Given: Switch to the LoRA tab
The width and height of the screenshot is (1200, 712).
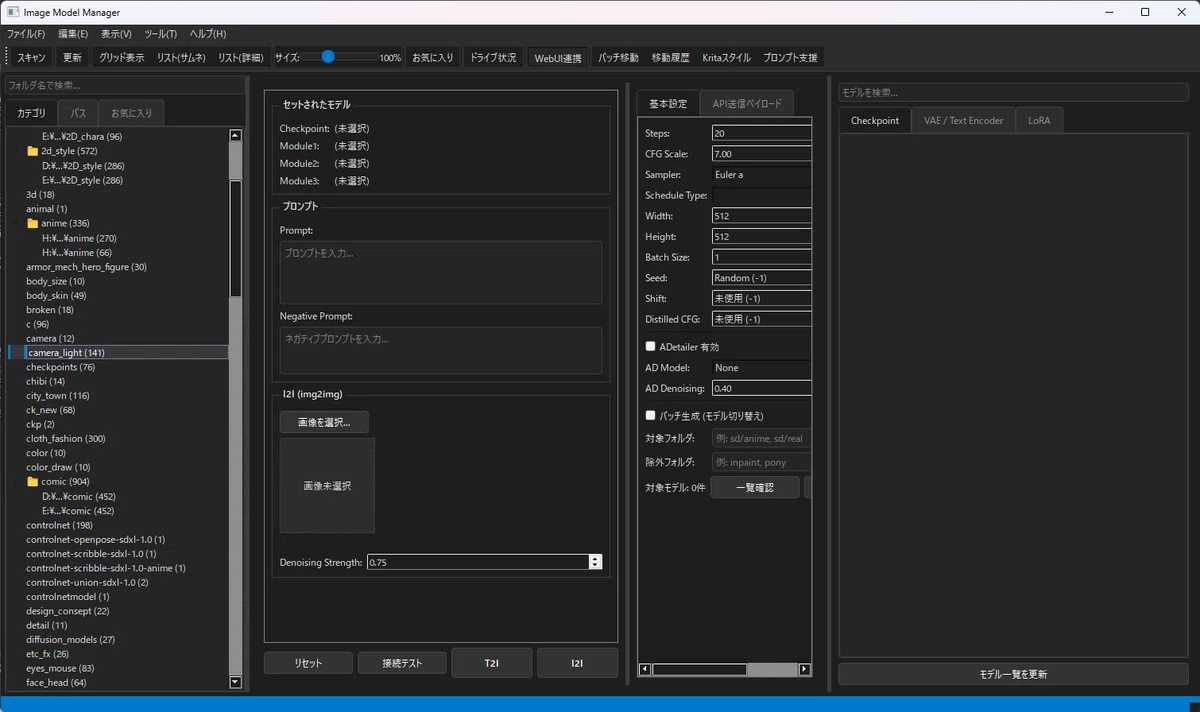Looking at the screenshot, I should [x=1040, y=120].
